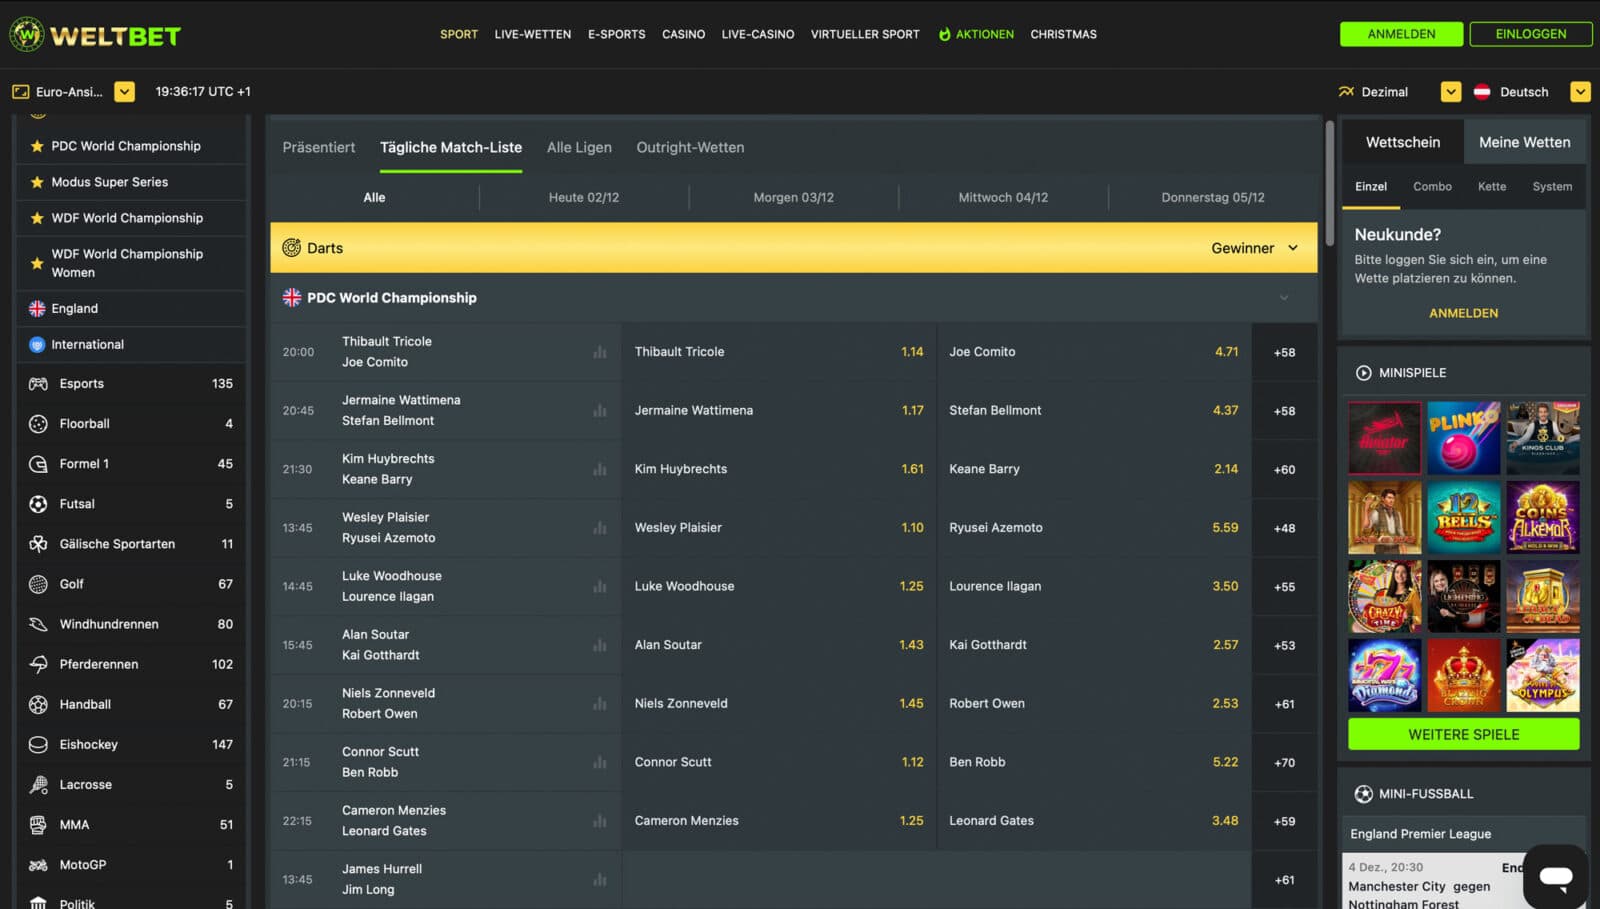Click star next to Modus Super Series

37,182
